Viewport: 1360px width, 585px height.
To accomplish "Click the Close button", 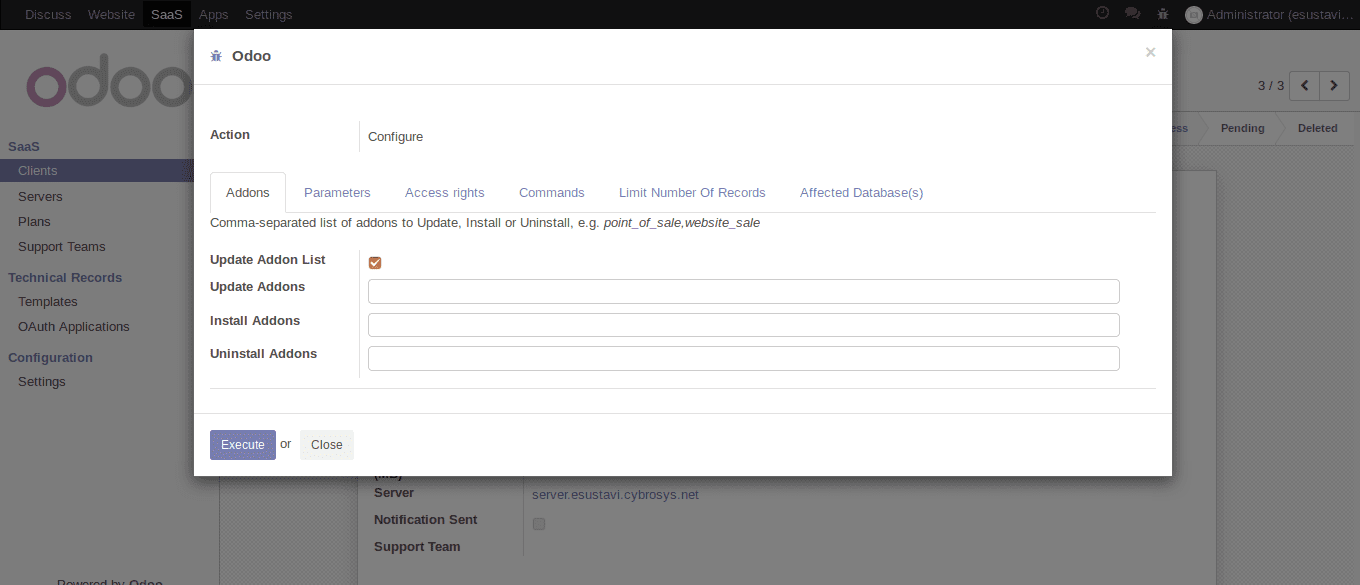I will pos(327,445).
